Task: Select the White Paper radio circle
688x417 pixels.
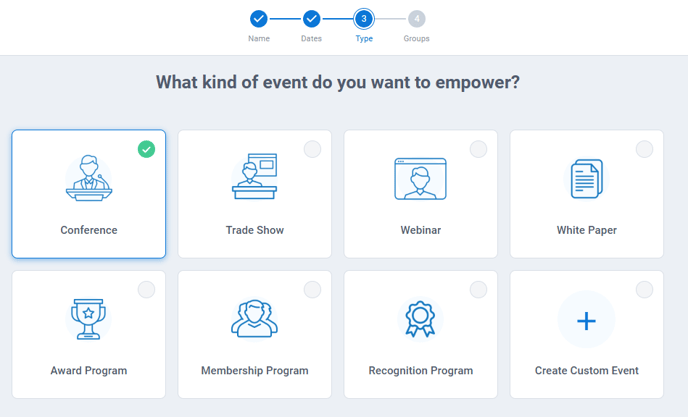Action: (645, 149)
